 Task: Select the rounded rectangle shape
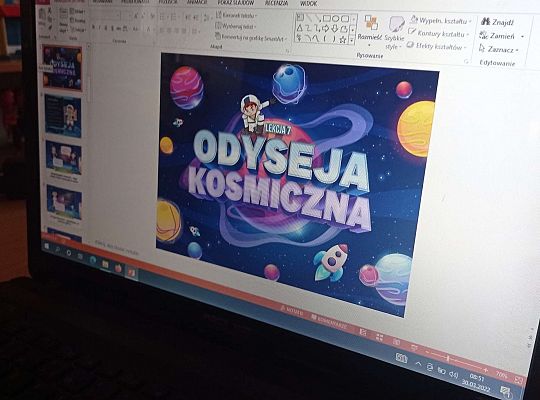344,19
